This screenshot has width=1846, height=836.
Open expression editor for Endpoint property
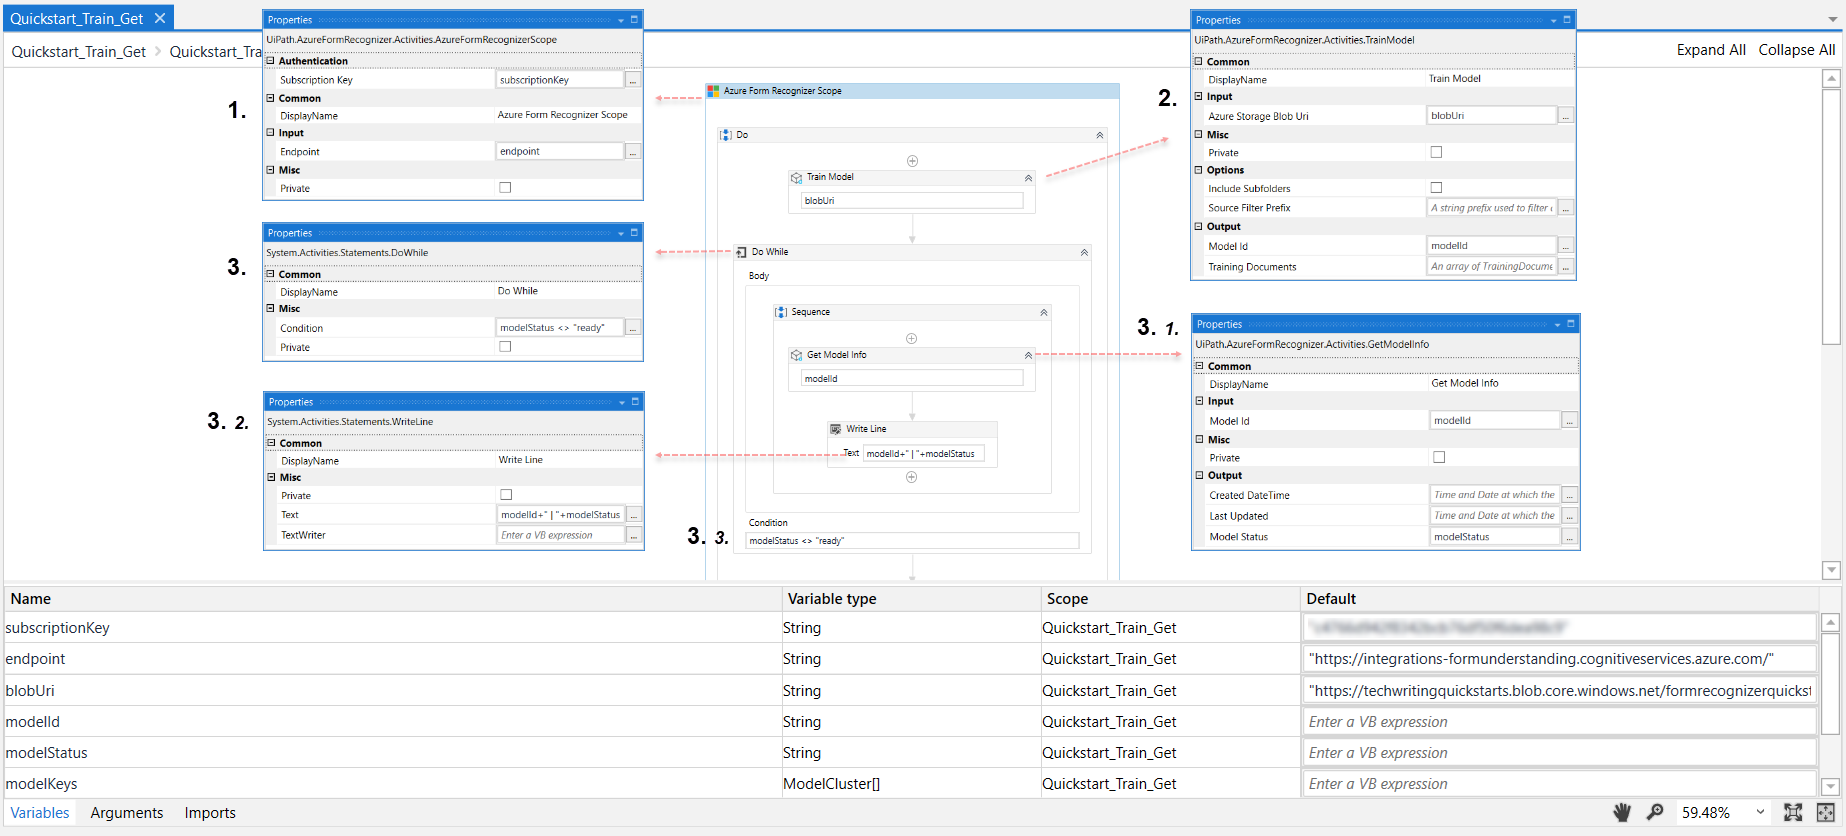[633, 152]
